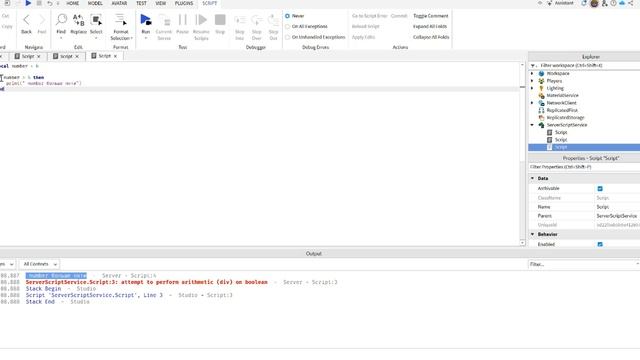Viewport: 640px width, 360px height.
Task: Click the ribbon Stop square icon
Action: coord(220,20)
